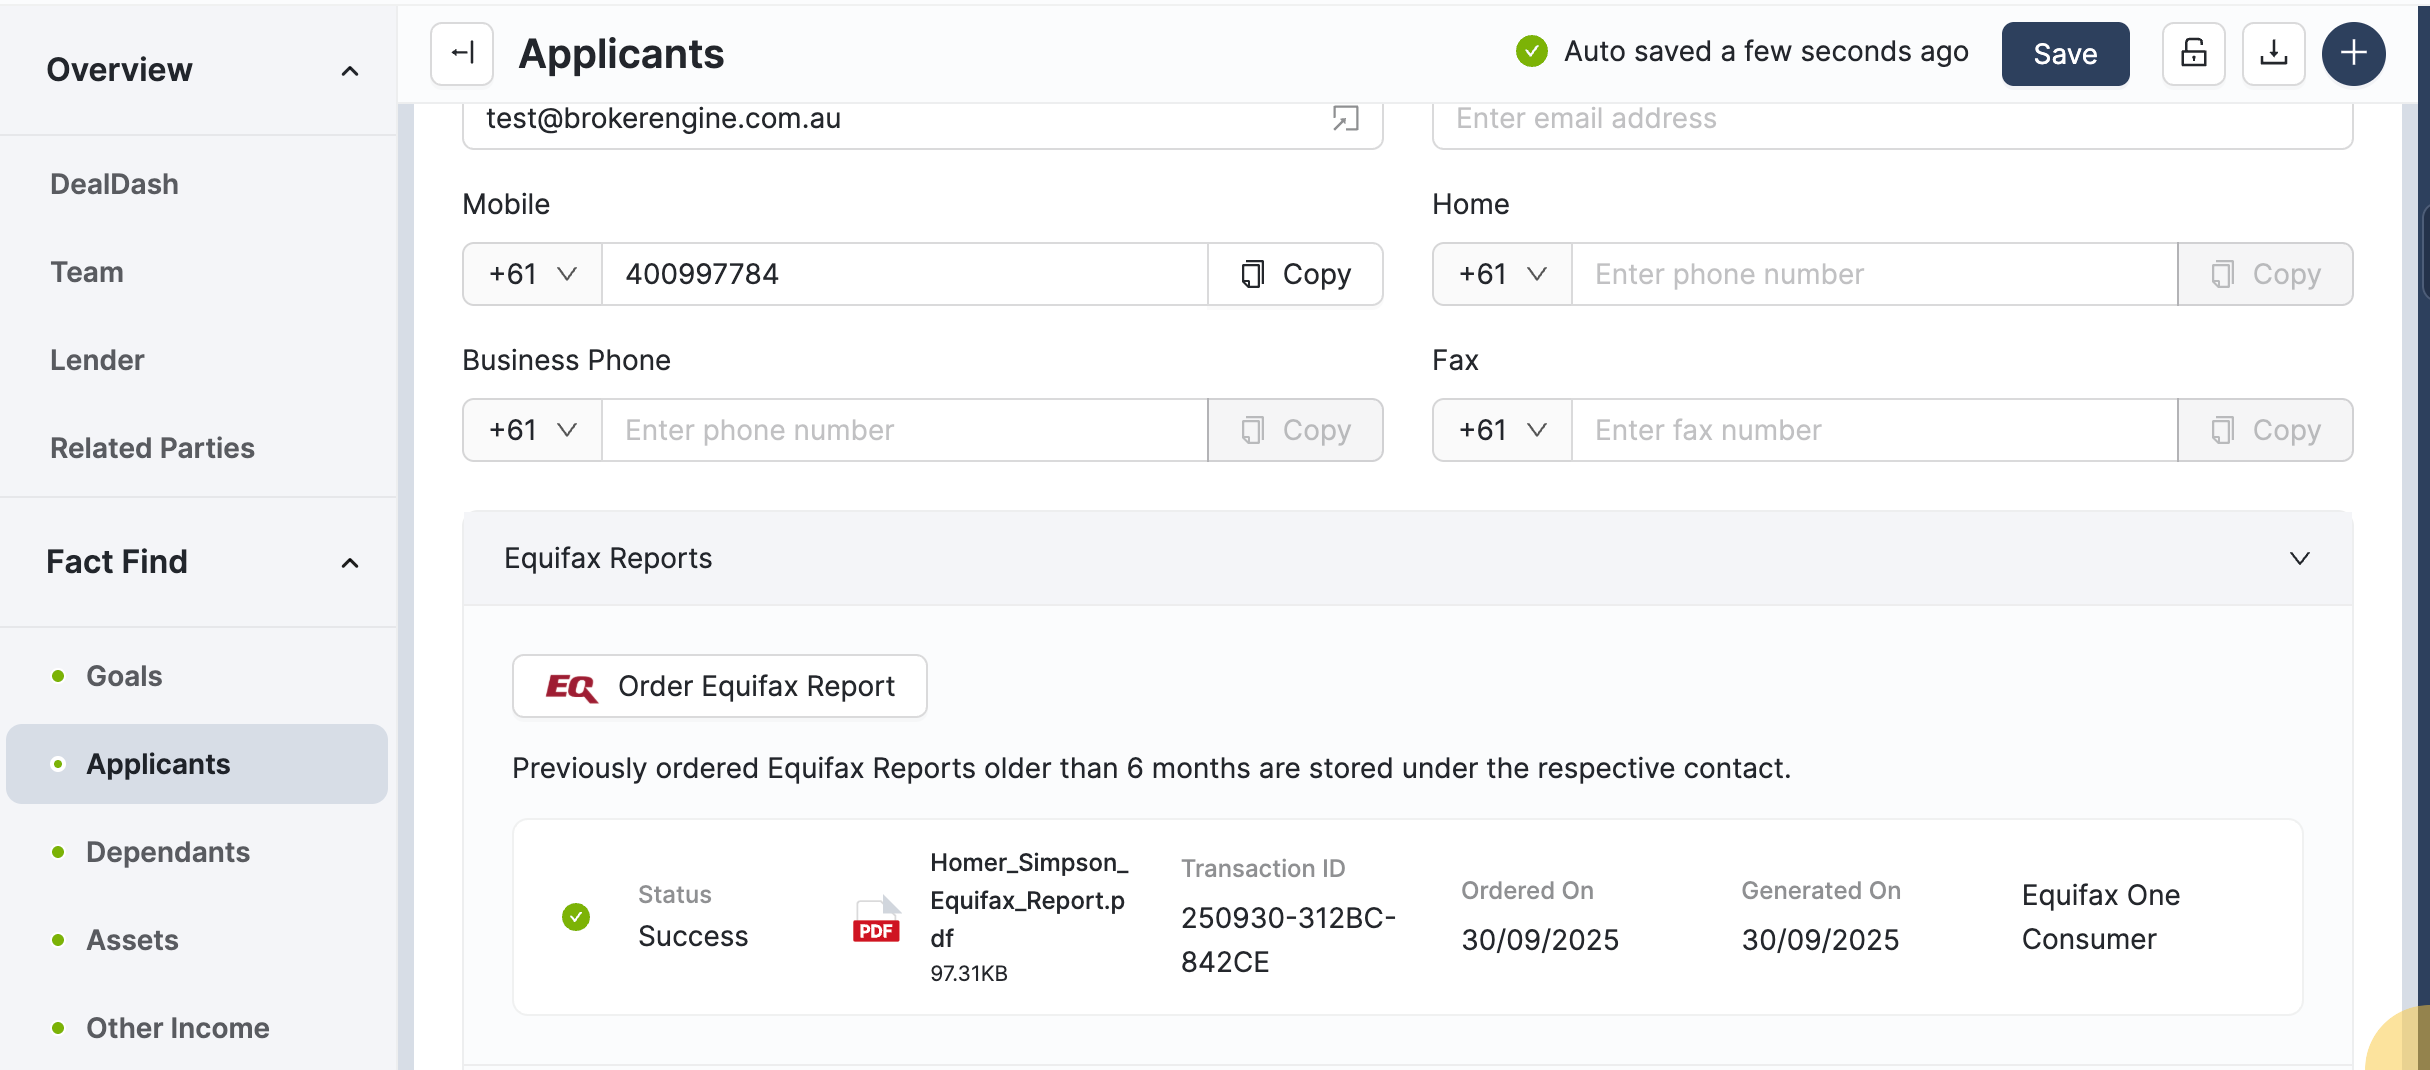Click Order Equifax Report button
Image resolution: width=2430 pixels, height=1070 pixels.
pyautogui.click(x=719, y=686)
